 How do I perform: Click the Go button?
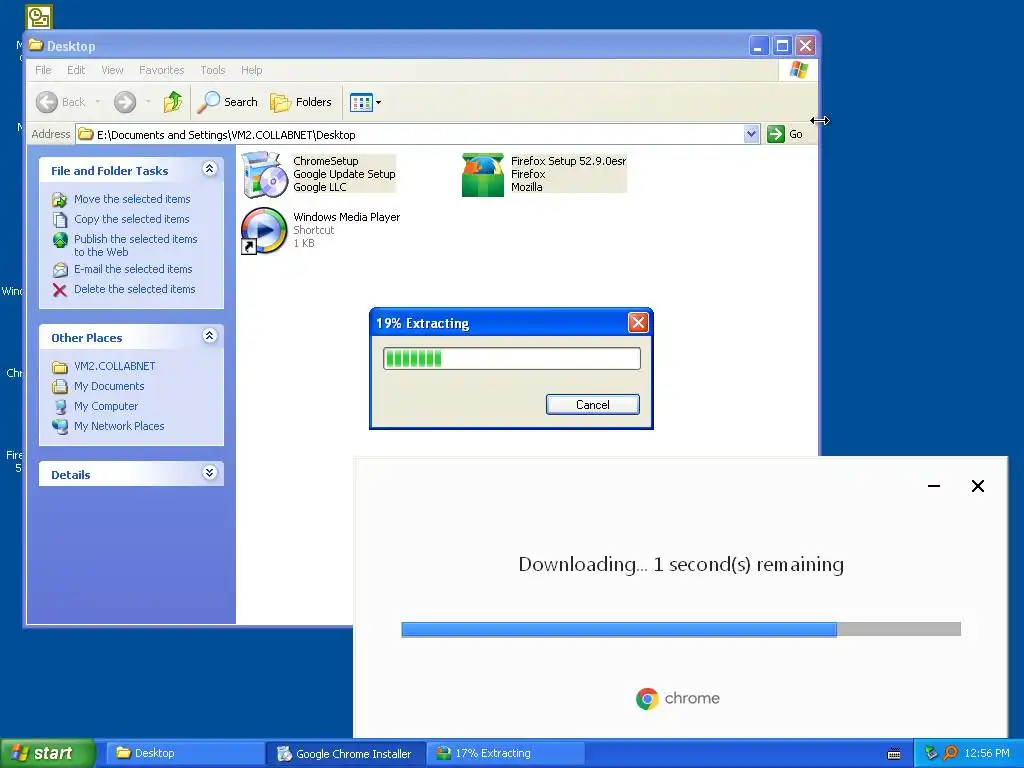pos(785,135)
